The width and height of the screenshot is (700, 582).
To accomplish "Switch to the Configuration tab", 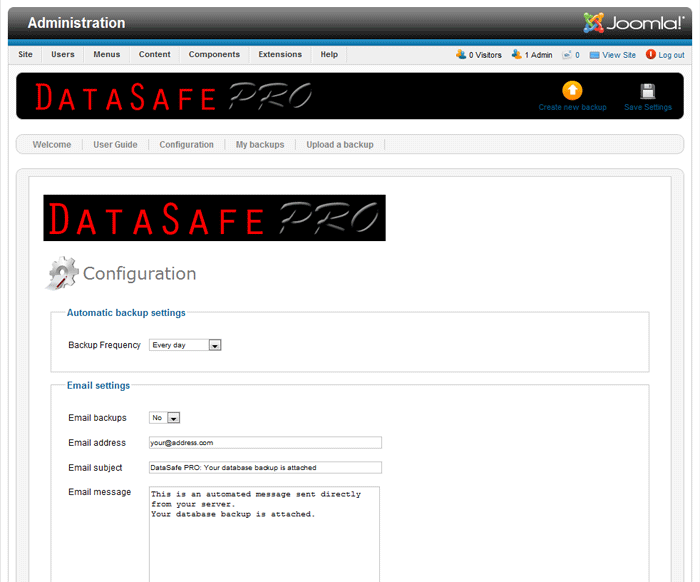I will coord(187,145).
